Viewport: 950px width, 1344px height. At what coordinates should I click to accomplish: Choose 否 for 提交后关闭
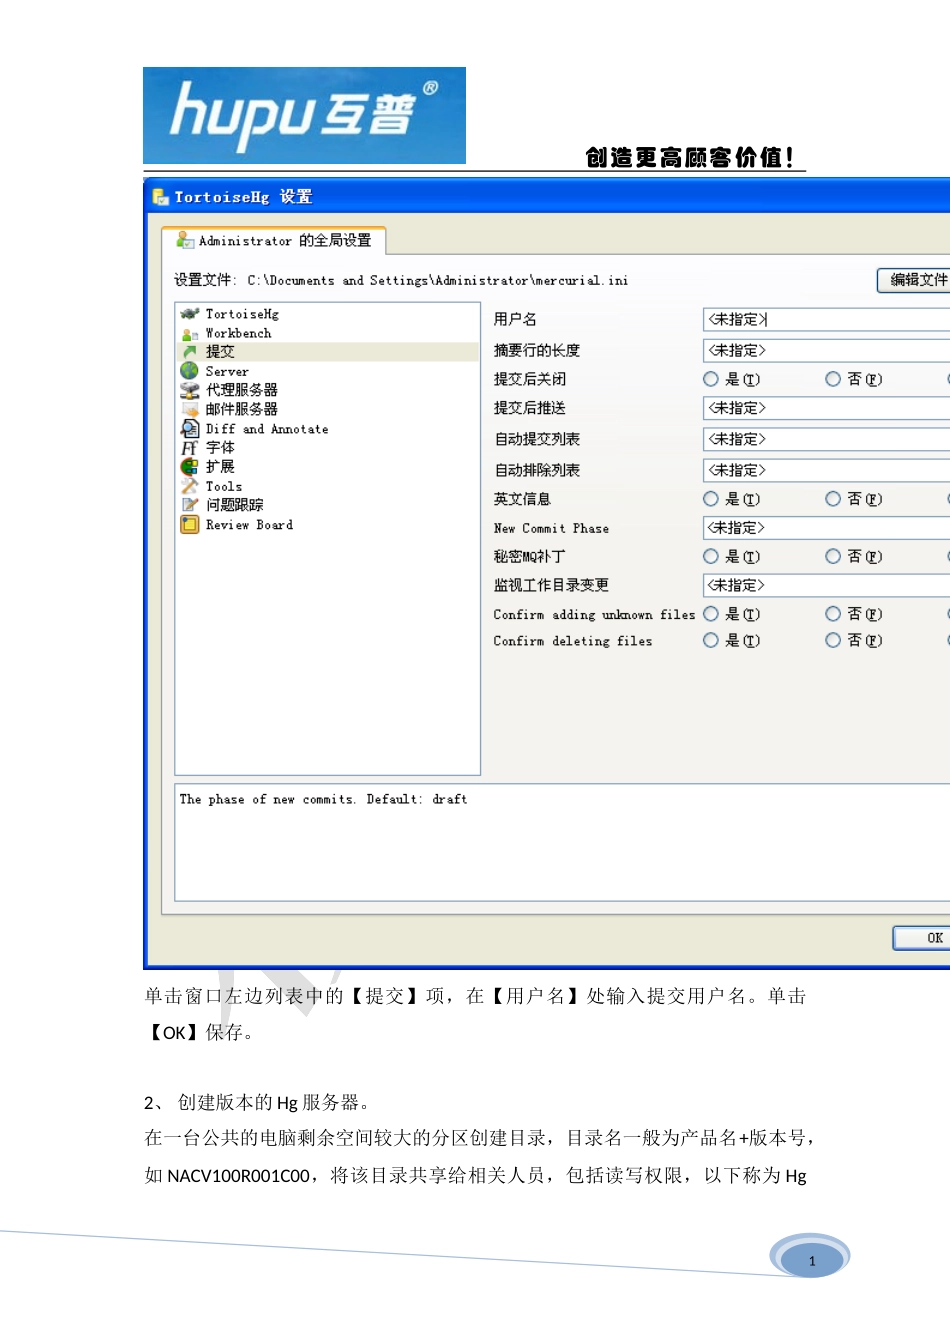(833, 379)
